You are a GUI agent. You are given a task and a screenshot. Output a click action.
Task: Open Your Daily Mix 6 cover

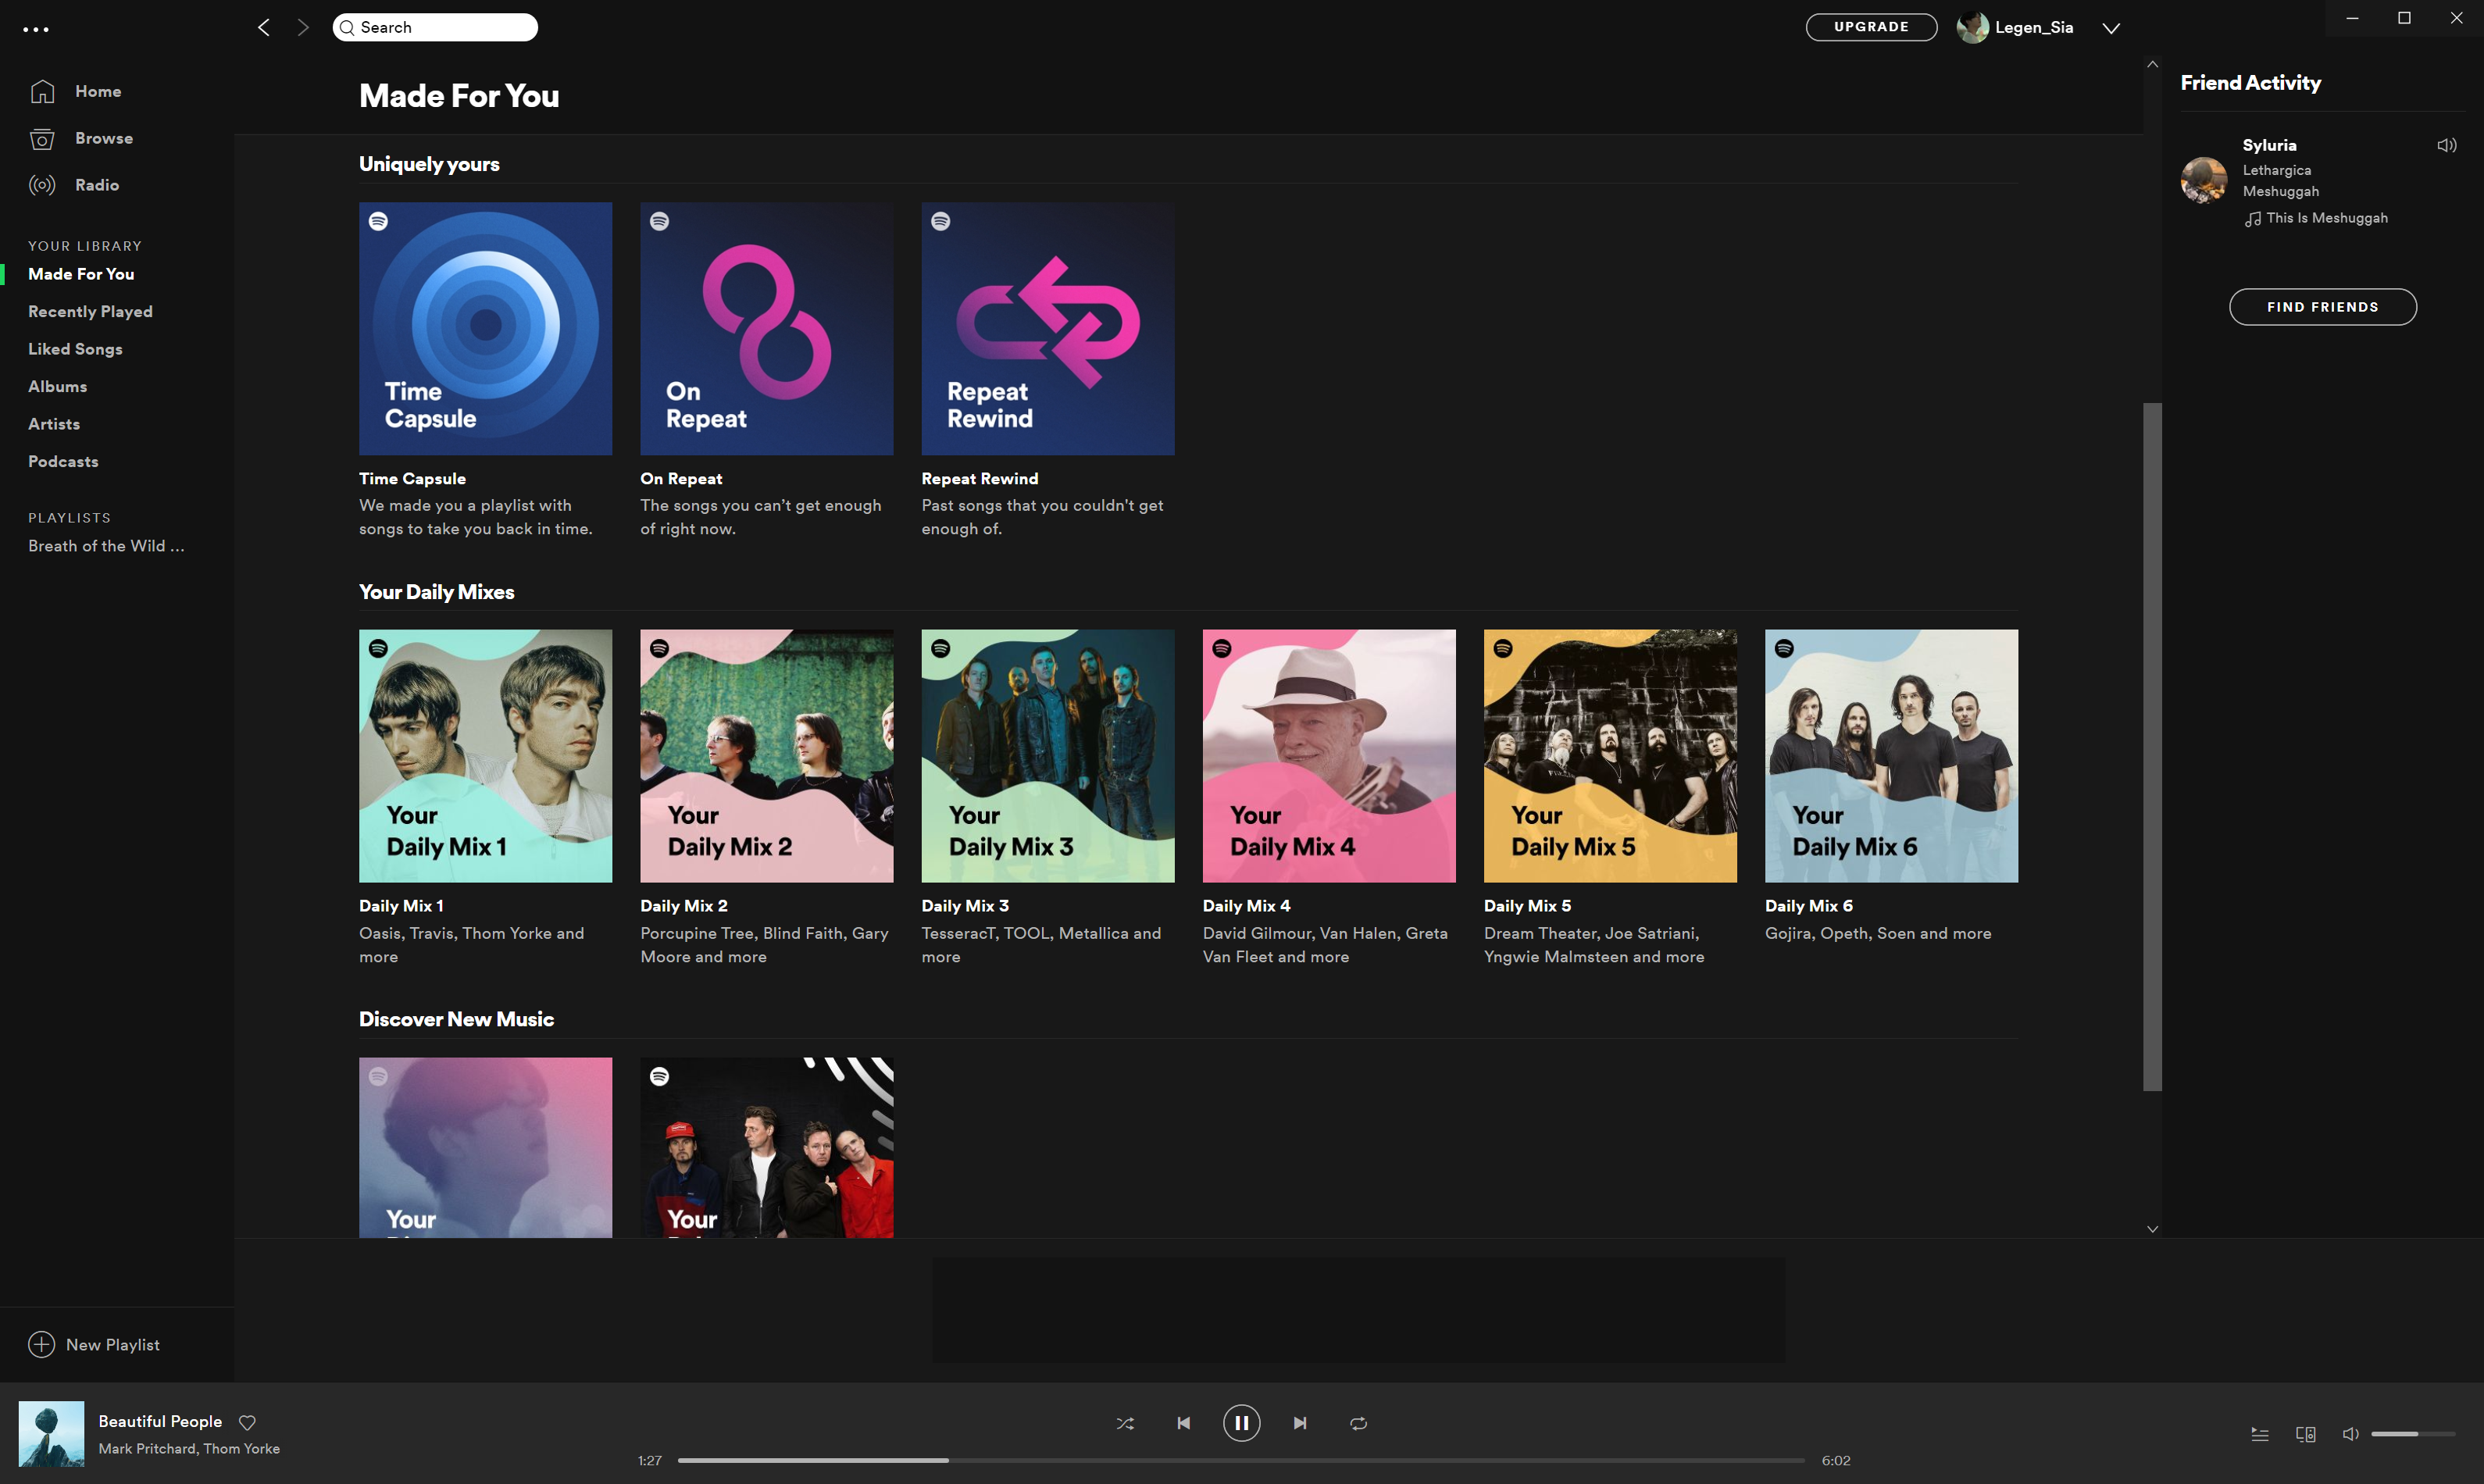[1891, 756]
